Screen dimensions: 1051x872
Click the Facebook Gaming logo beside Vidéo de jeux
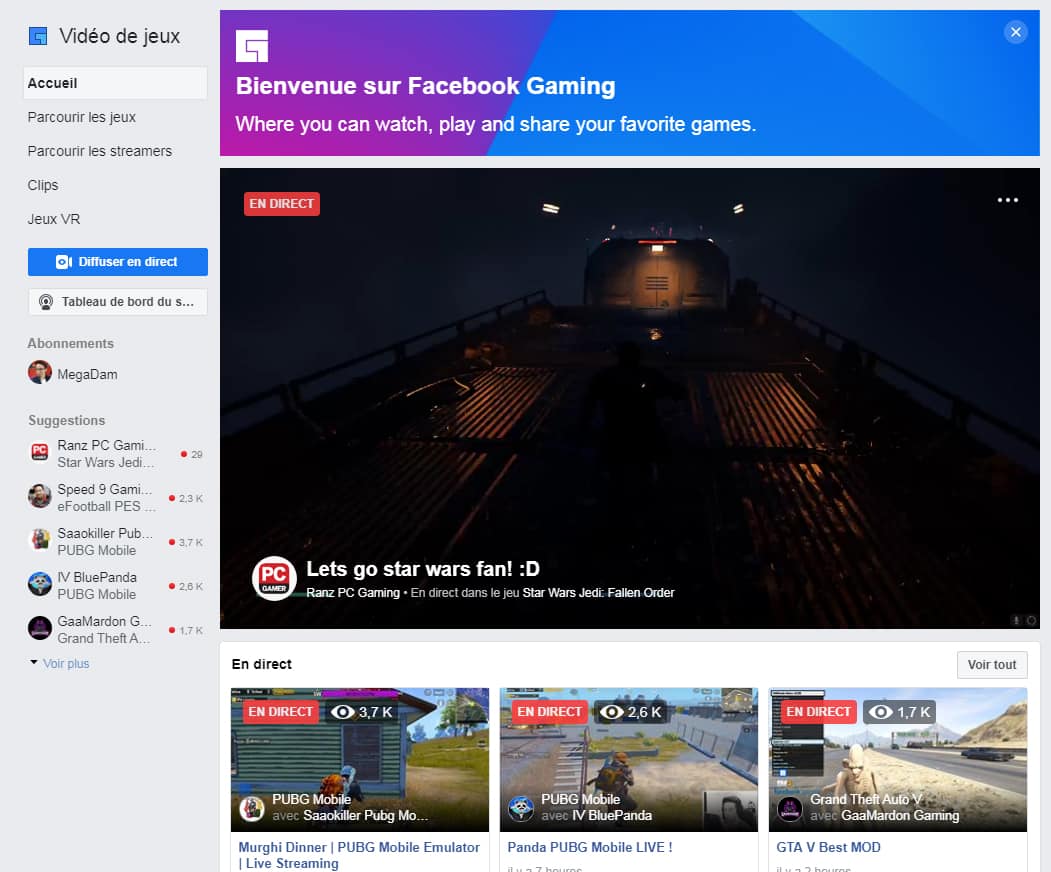coord(38,36)
